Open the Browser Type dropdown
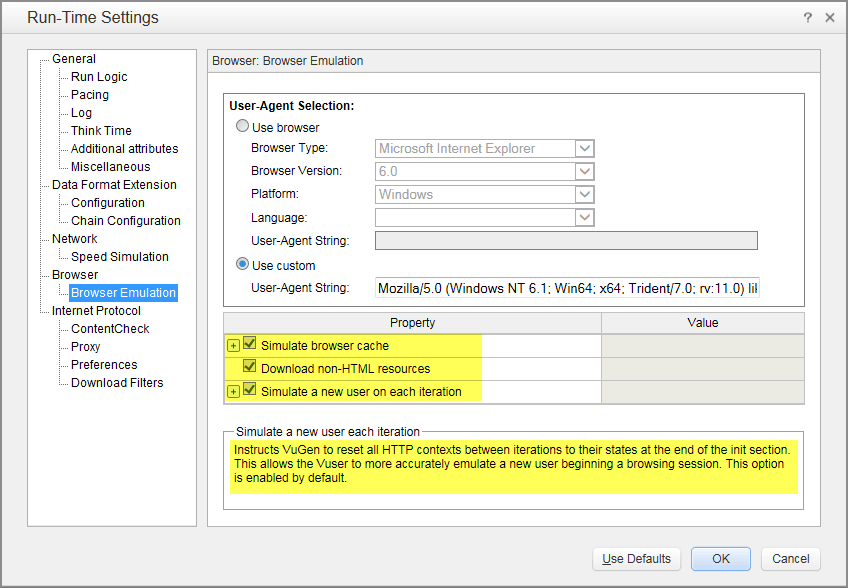The image size is (848, 588). pyautogui.click(x=585, y=149)
